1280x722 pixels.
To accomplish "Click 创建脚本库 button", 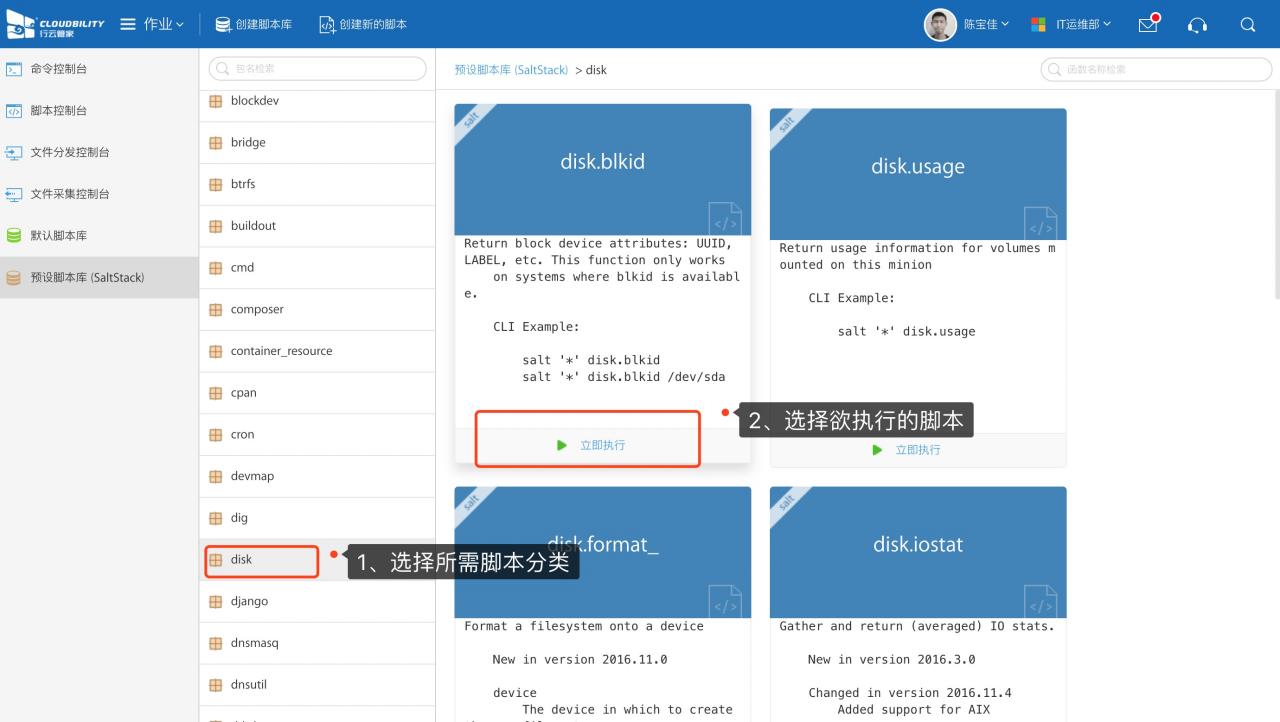I will (253, 24).
